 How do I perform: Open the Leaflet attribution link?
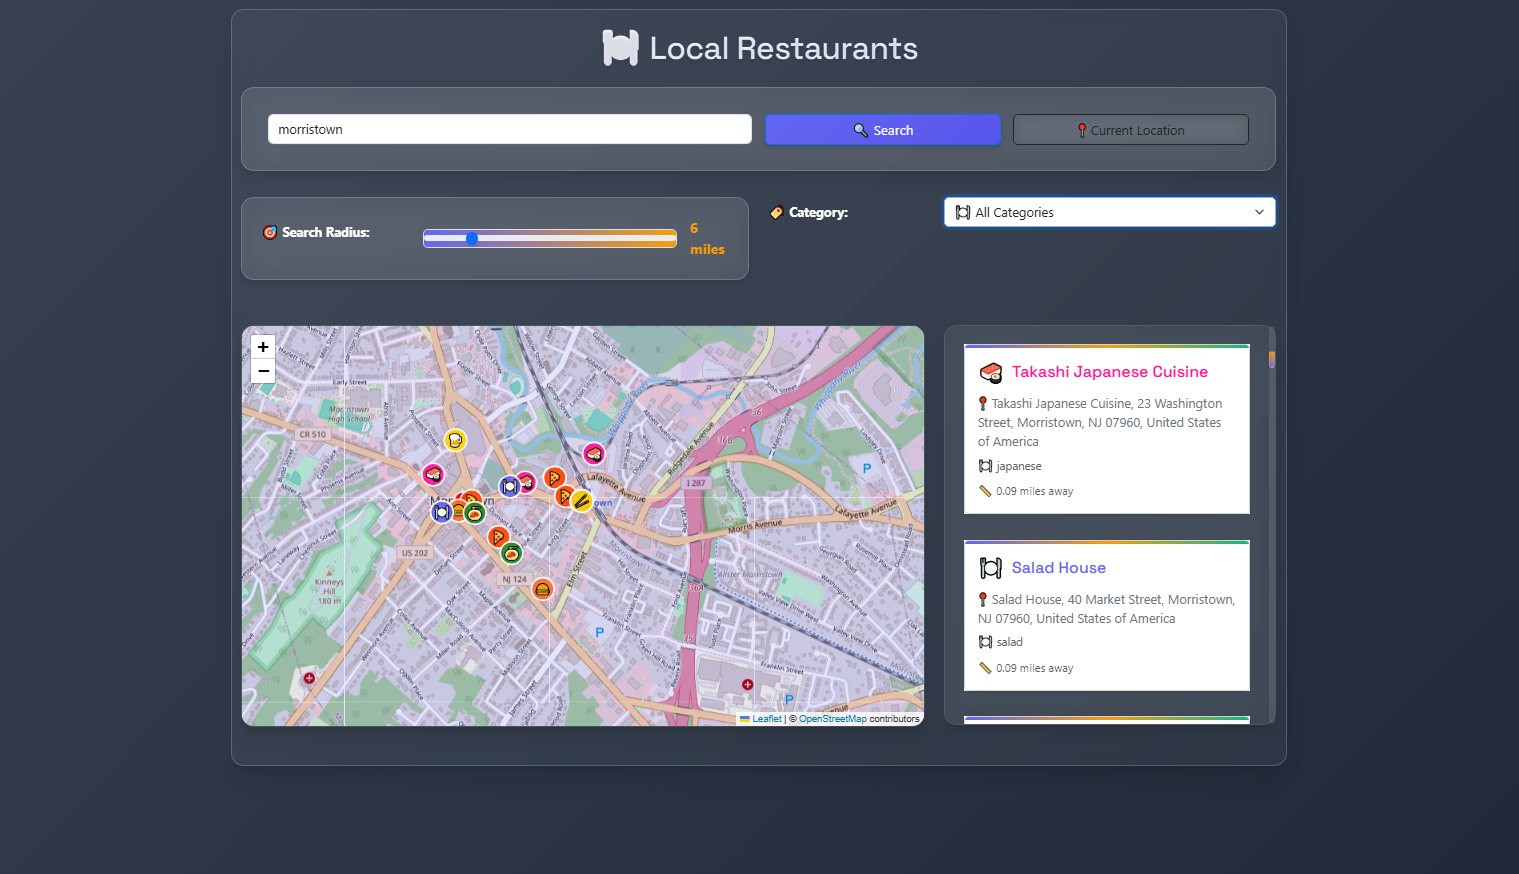[761, 719]
